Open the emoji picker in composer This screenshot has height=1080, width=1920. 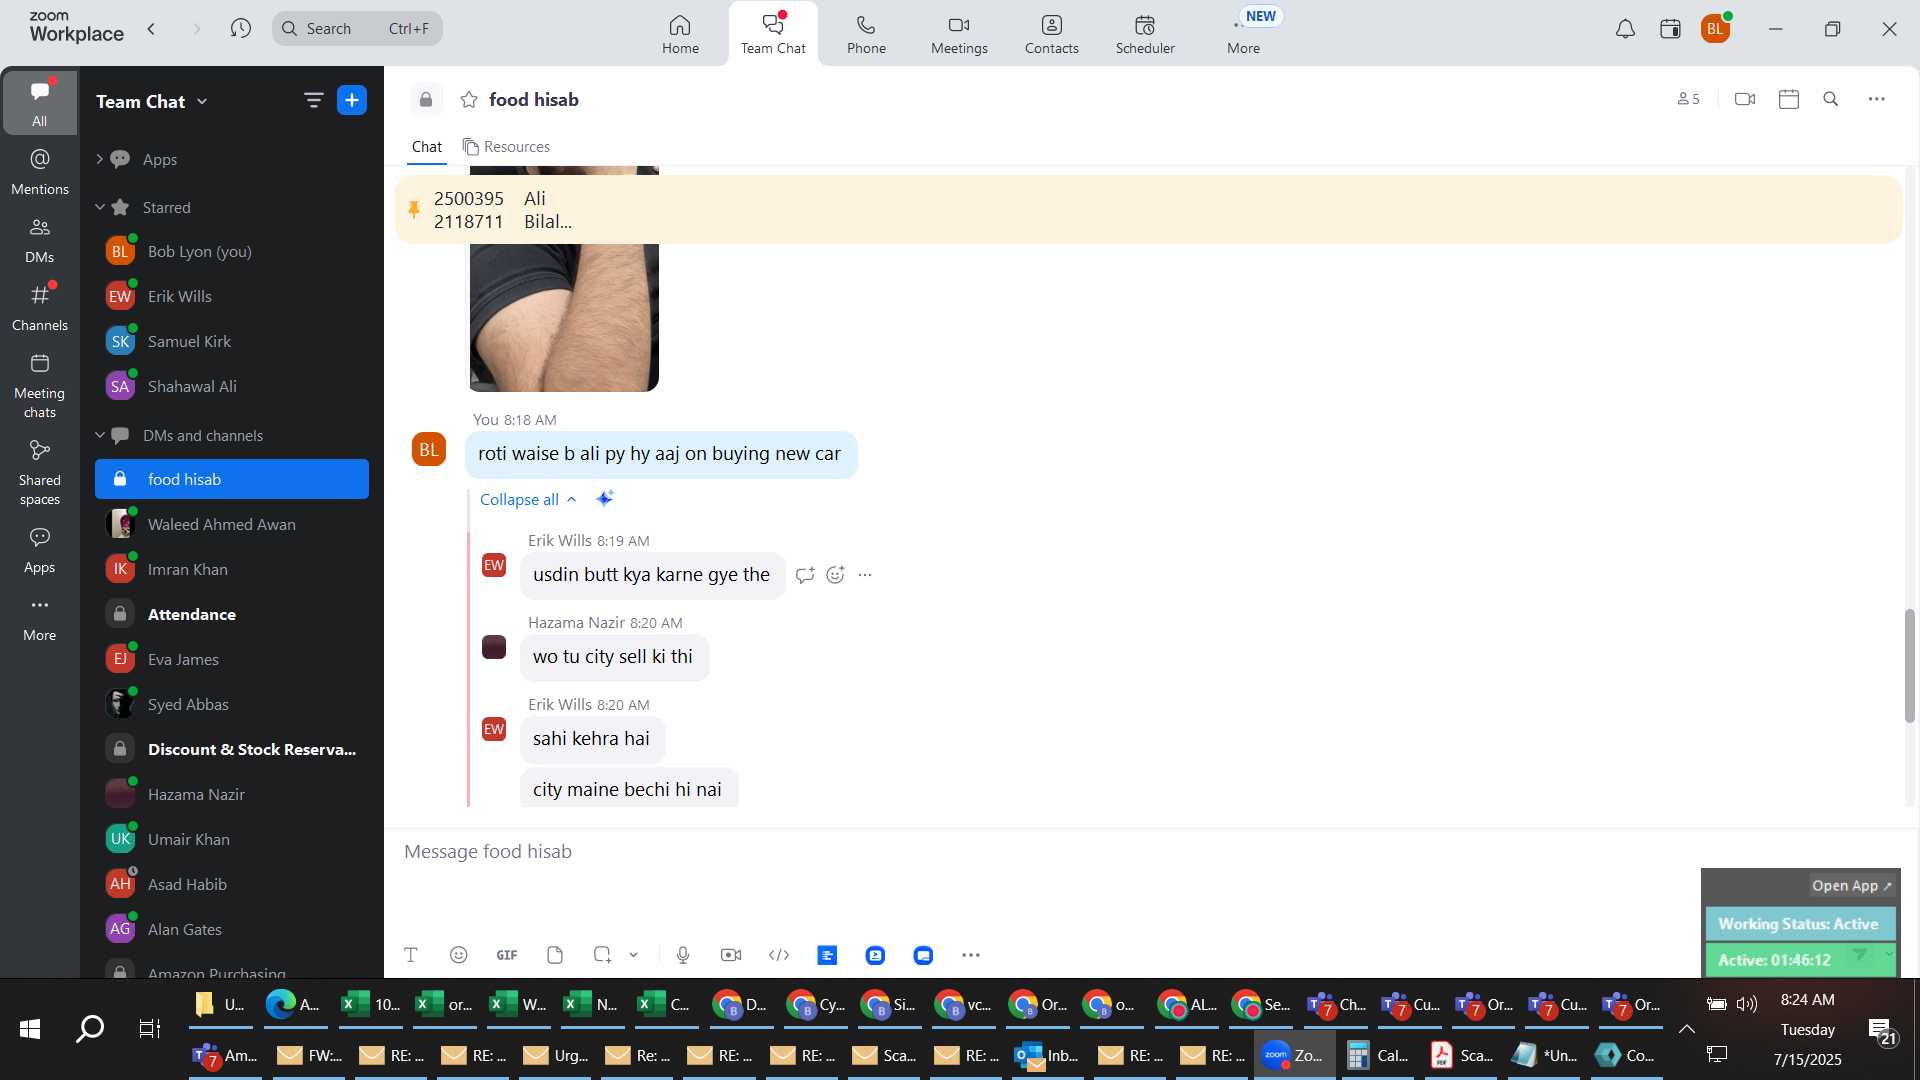pyautogui.click(x=459, y=955)
